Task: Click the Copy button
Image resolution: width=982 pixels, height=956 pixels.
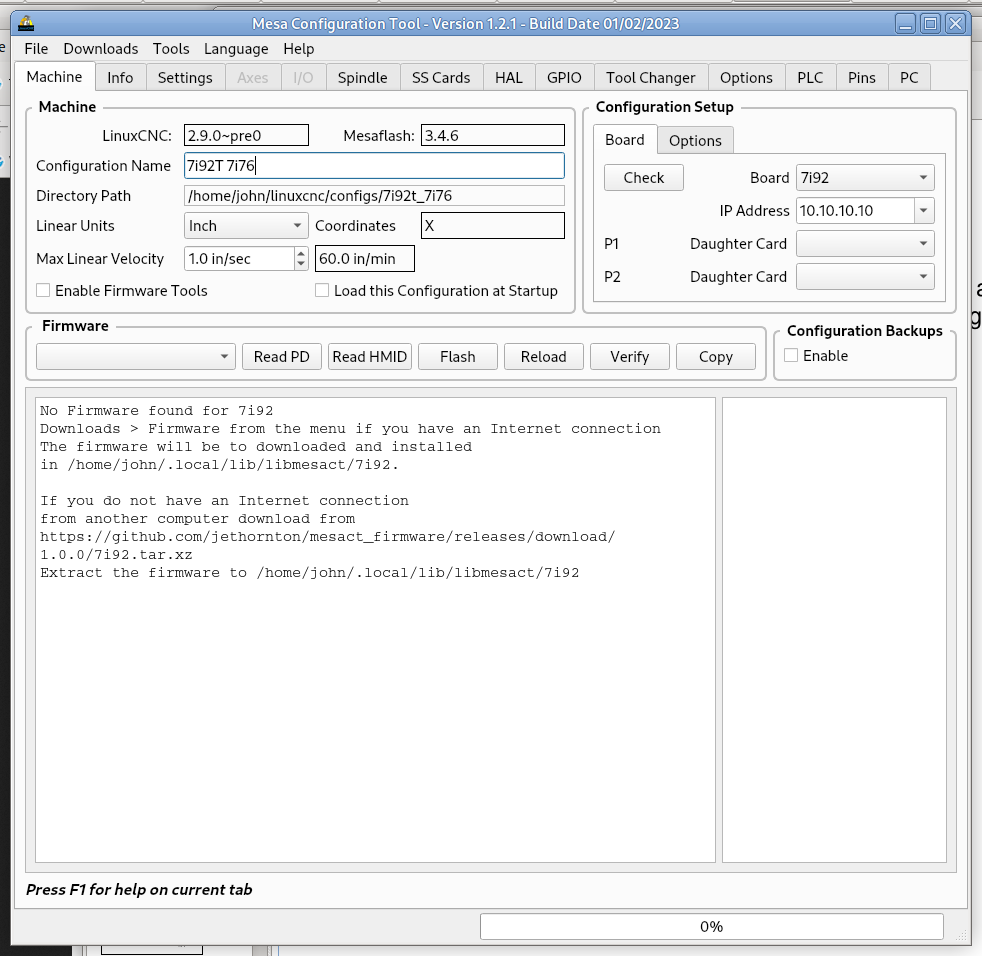Action: [716, 356]
